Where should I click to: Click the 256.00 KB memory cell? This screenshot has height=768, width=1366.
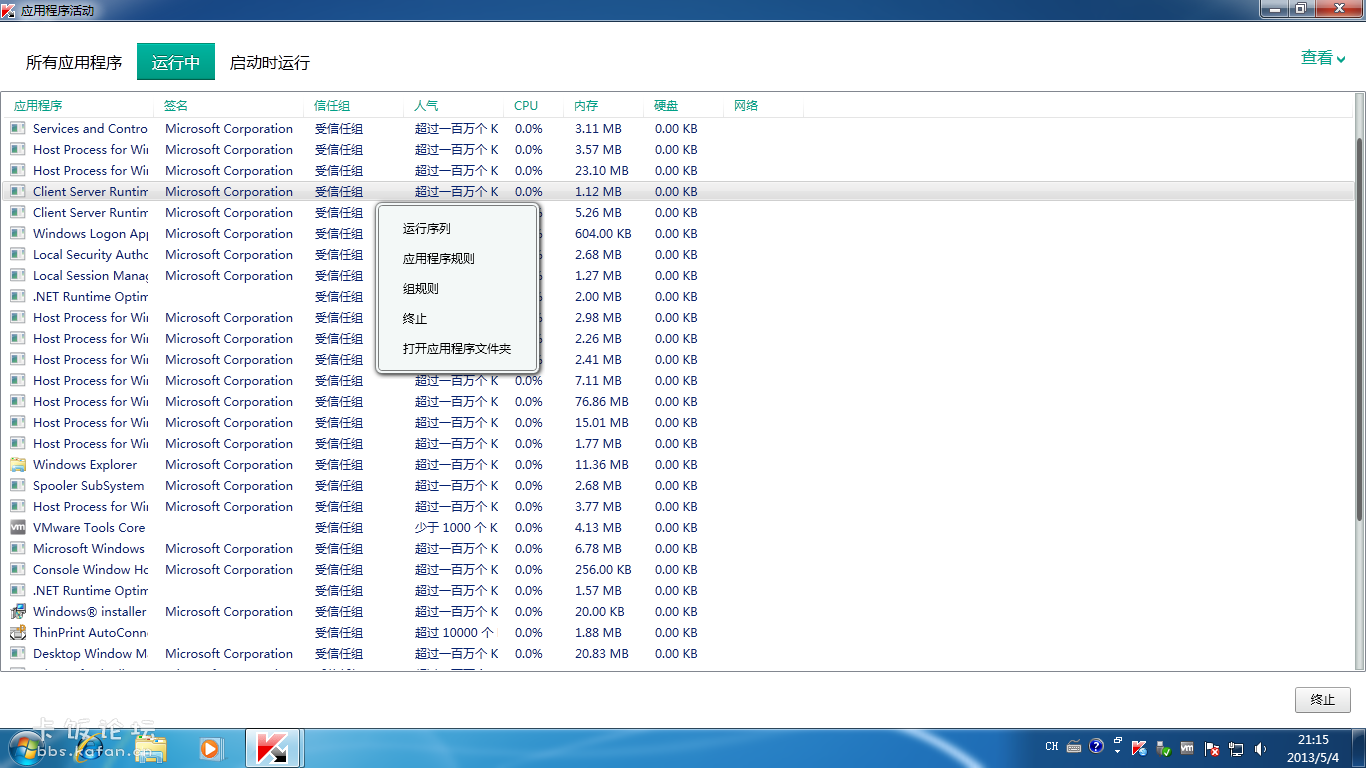603,569
